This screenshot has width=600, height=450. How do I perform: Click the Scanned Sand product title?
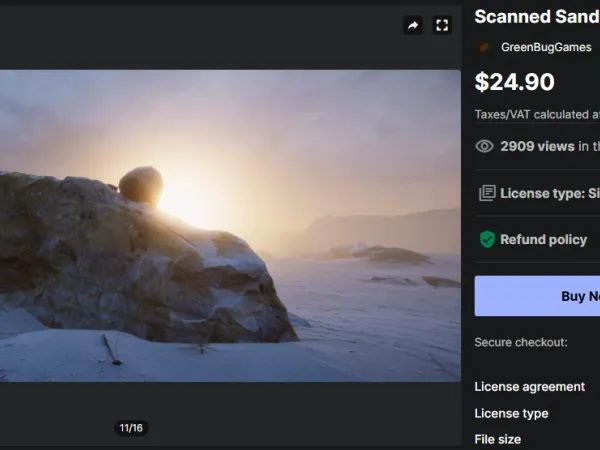click(x=536, y=16)
